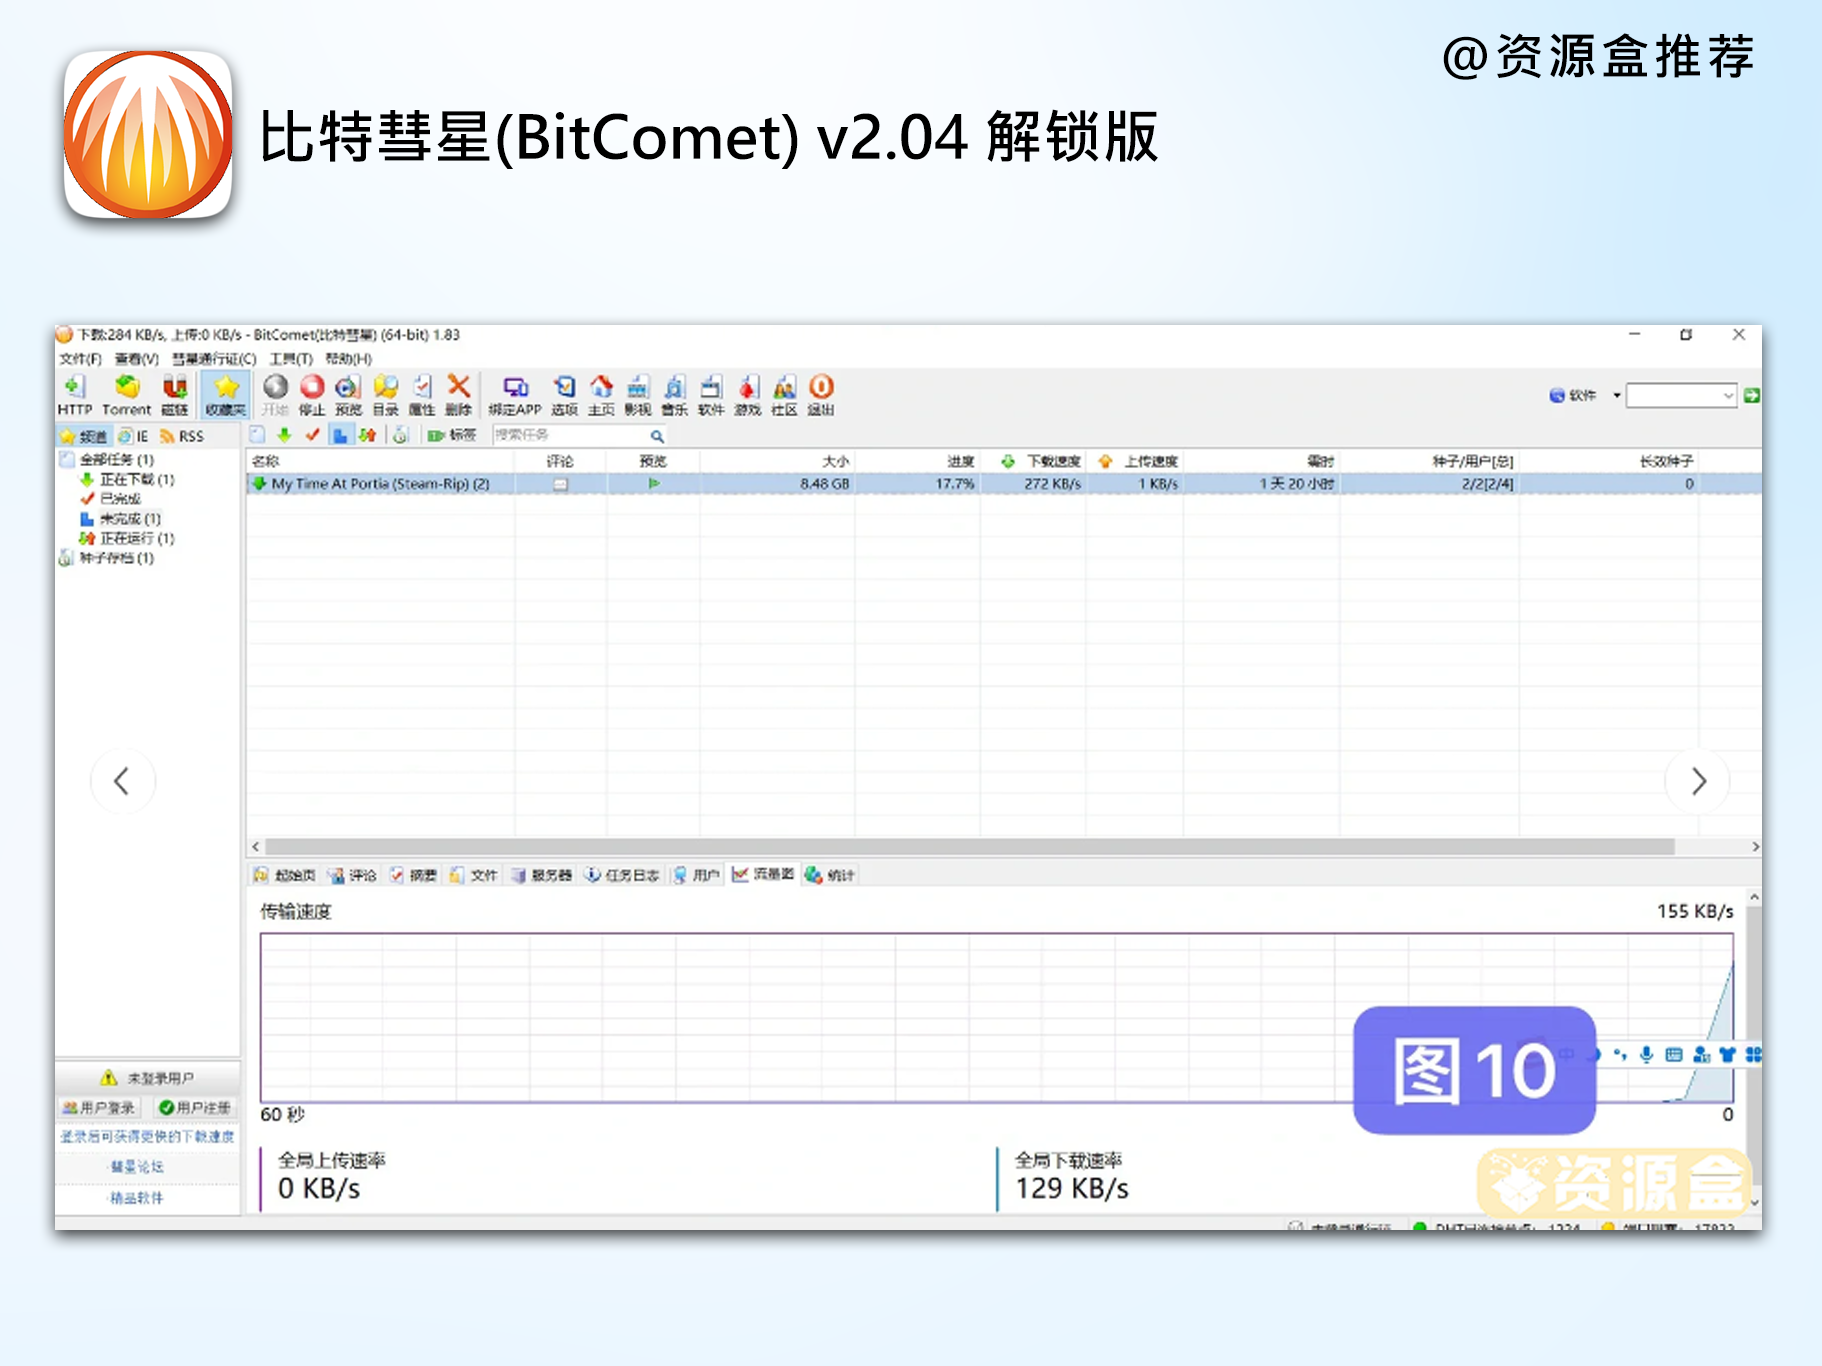Screen dimensions: 1822x1366
Task: Toggle the Favorites (收藏夹) panel
Action: click(226, 395)
